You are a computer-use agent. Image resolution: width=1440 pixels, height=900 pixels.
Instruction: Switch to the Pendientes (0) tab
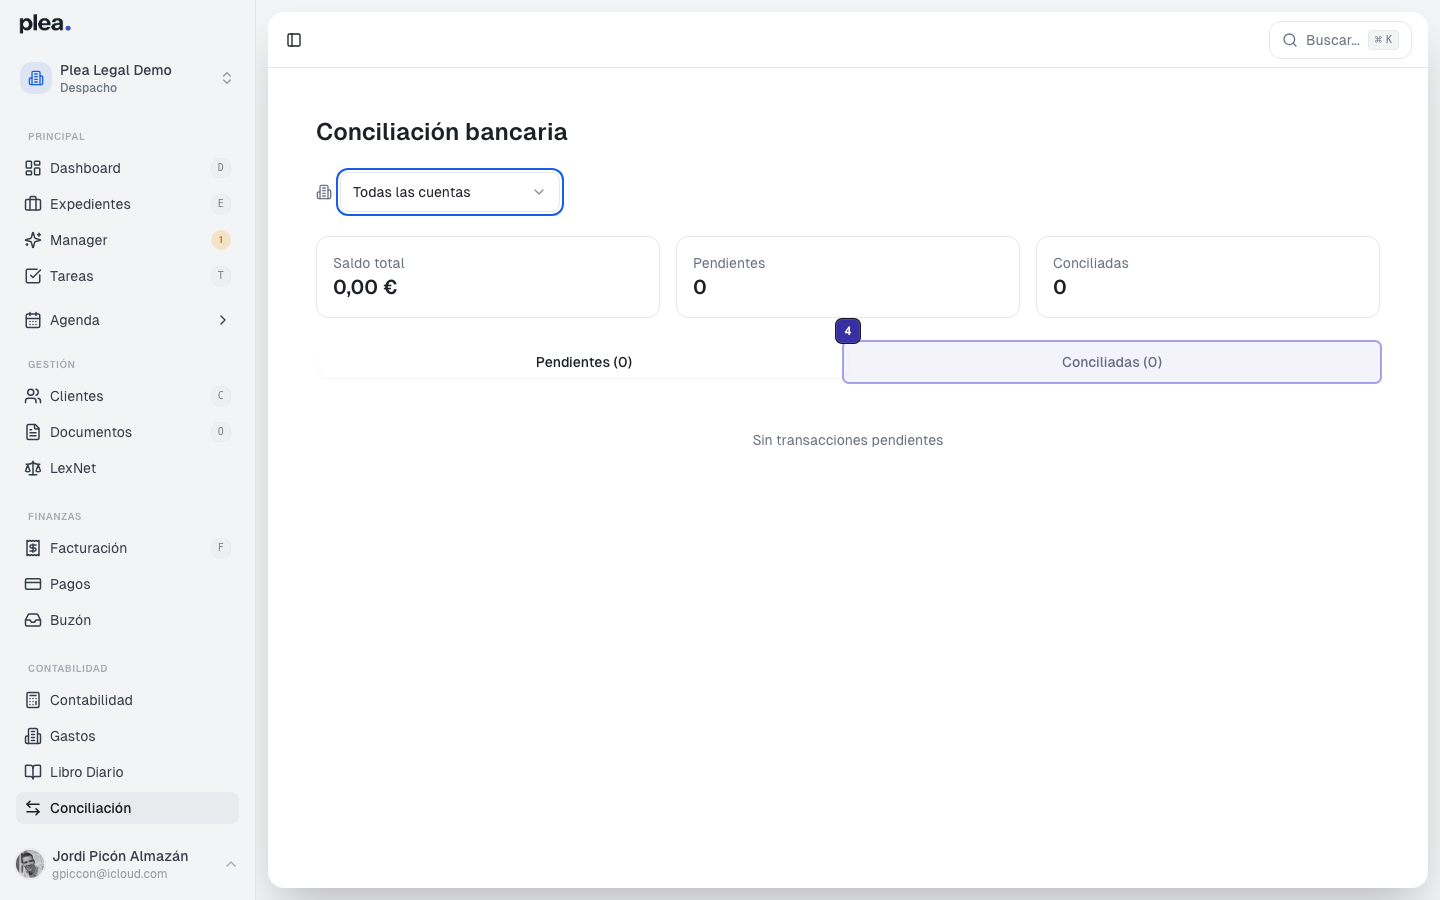click(584, 362)
